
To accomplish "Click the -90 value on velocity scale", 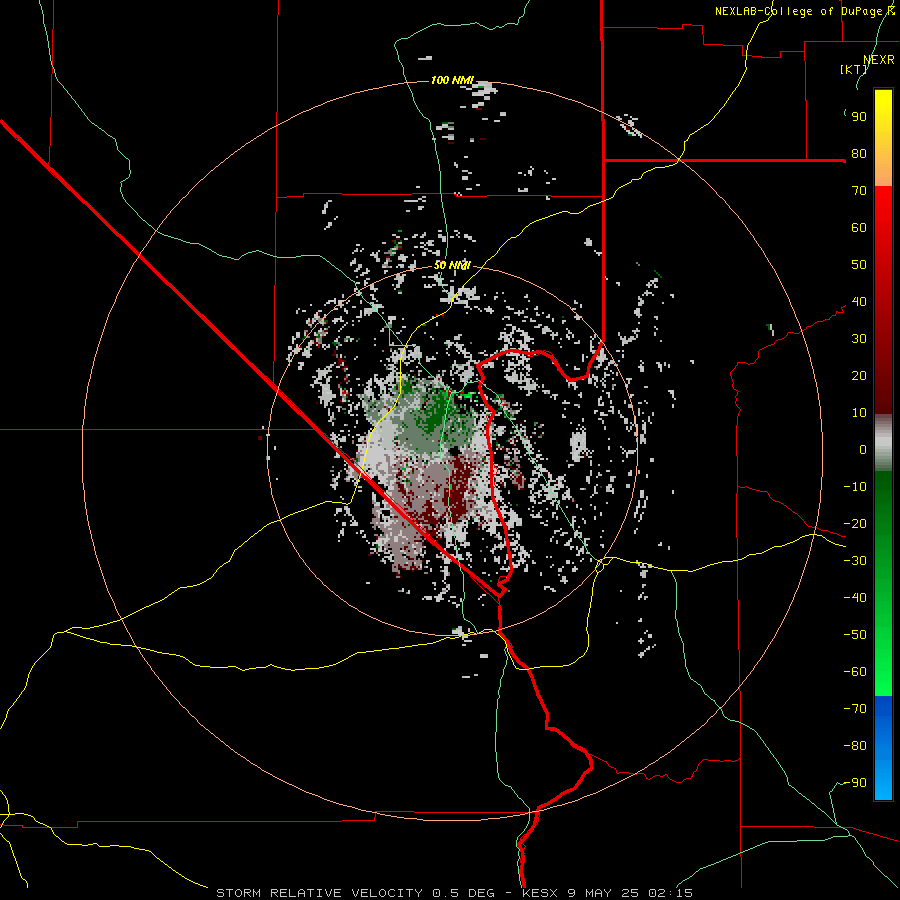I will pos(855,783).
